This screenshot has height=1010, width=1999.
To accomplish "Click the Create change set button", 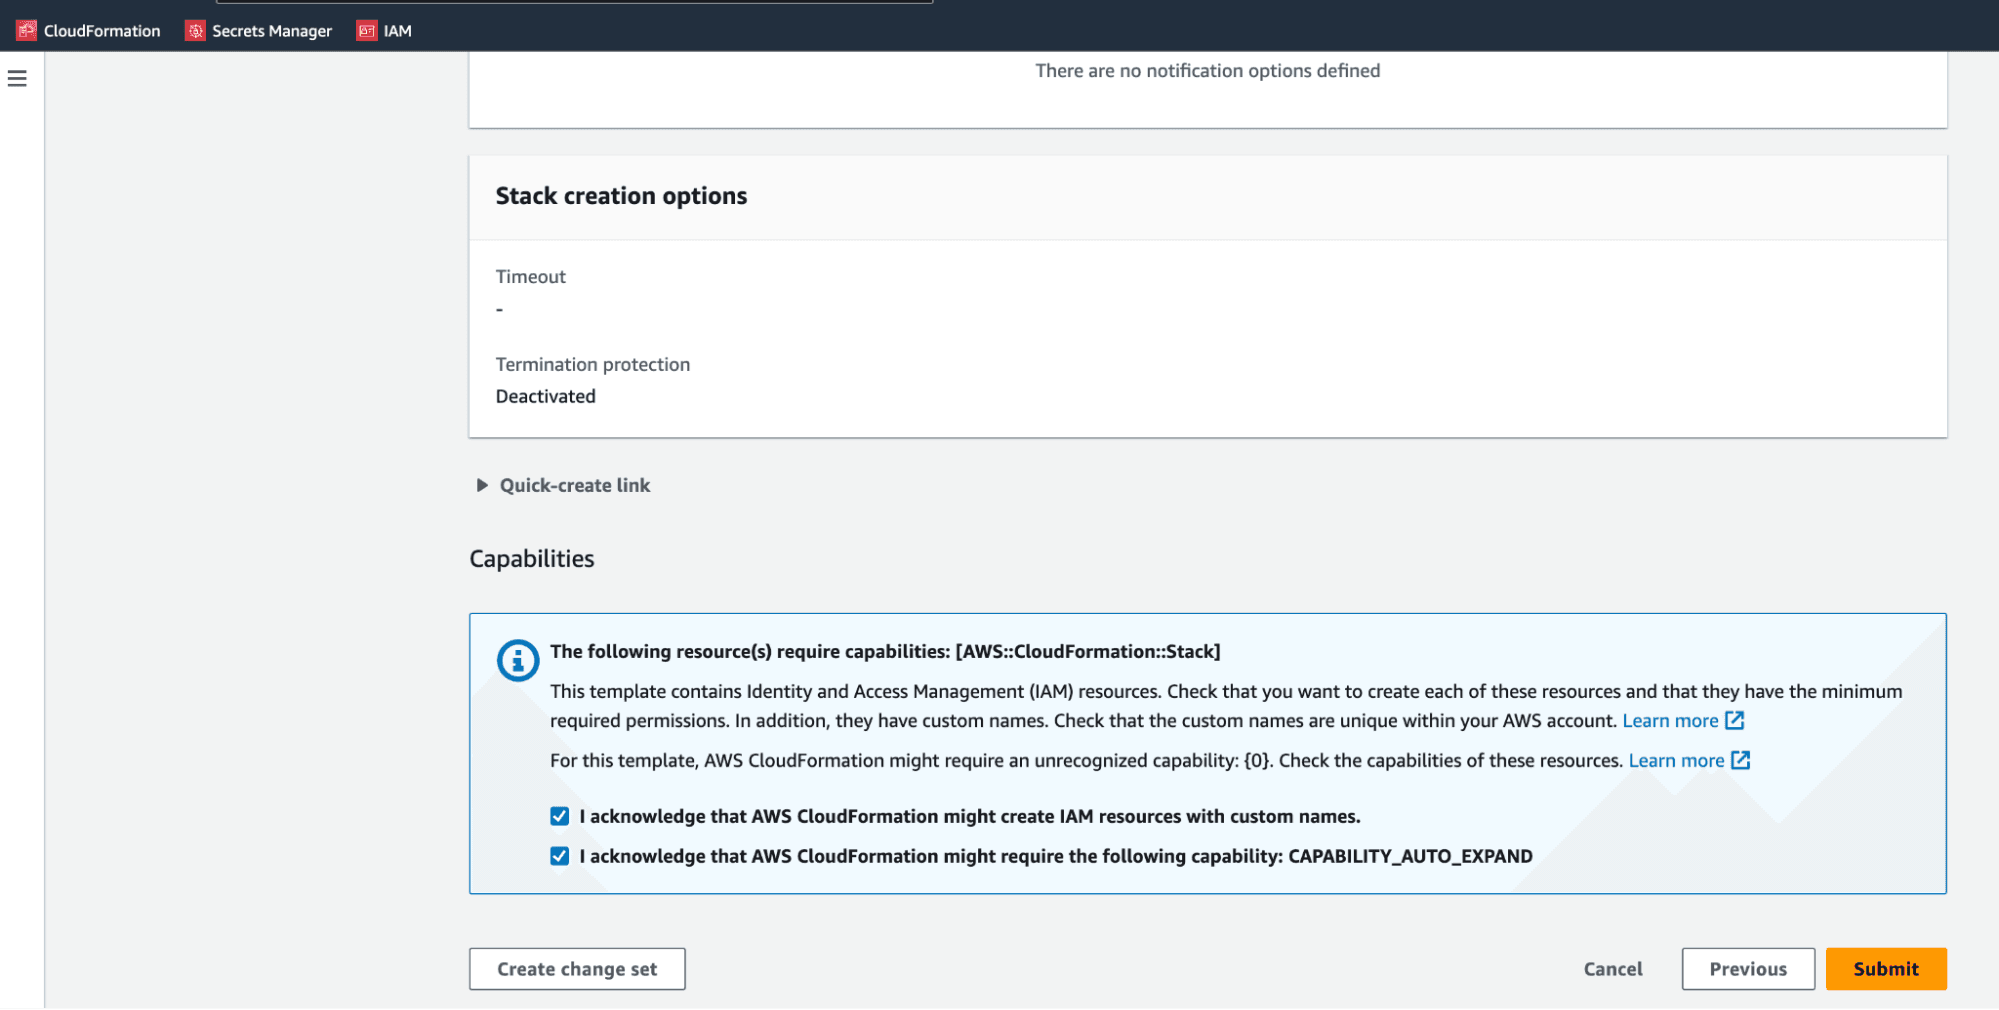I will pos(576,968).
